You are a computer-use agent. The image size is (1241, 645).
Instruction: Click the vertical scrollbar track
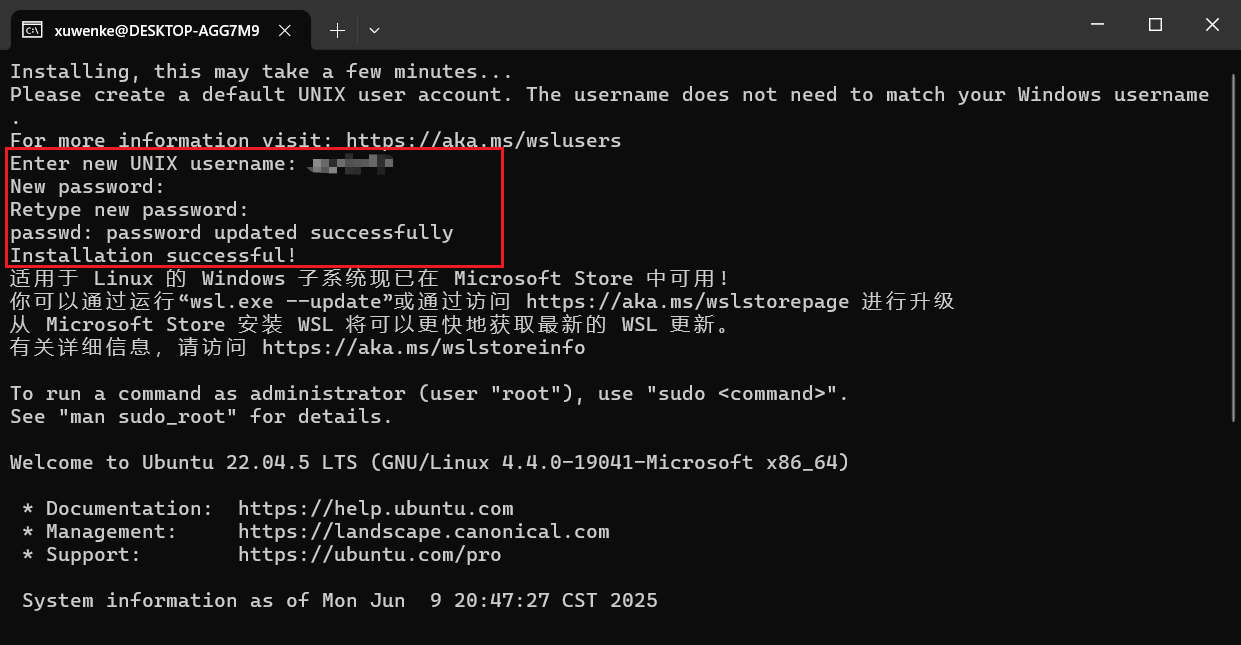(1232, 350)
